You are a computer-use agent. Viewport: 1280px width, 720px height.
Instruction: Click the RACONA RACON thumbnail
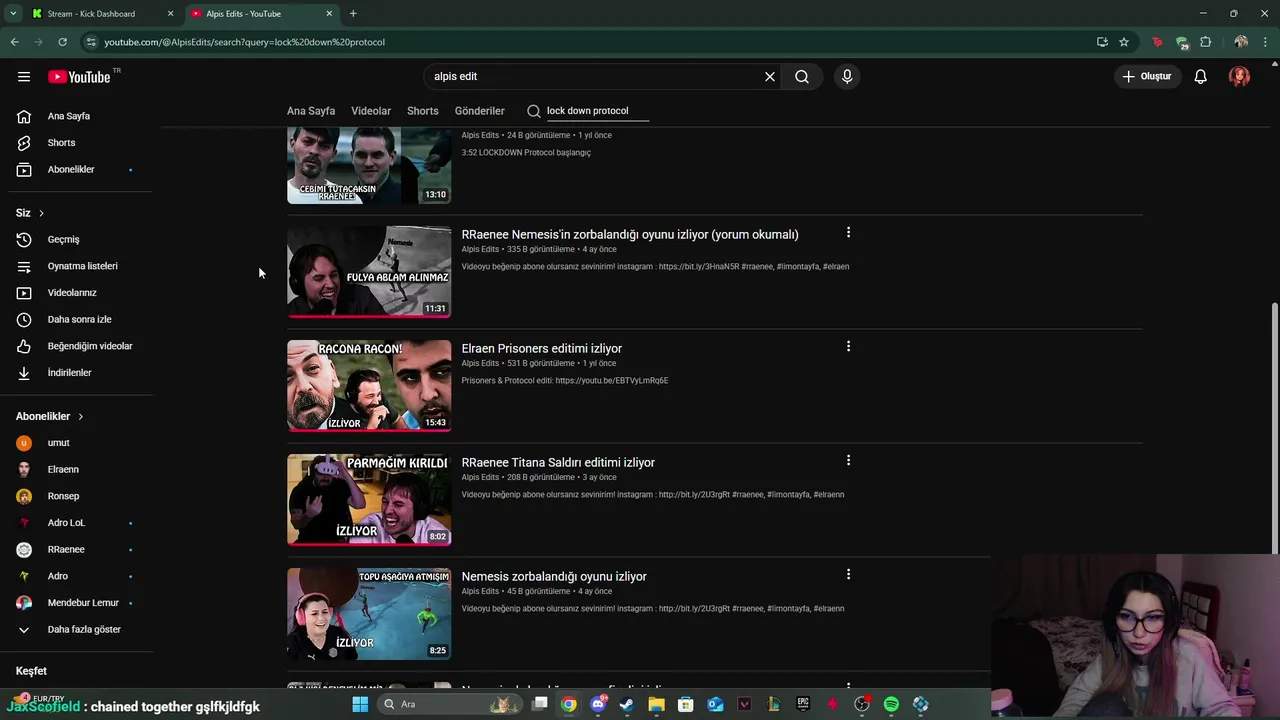point(369,386)
